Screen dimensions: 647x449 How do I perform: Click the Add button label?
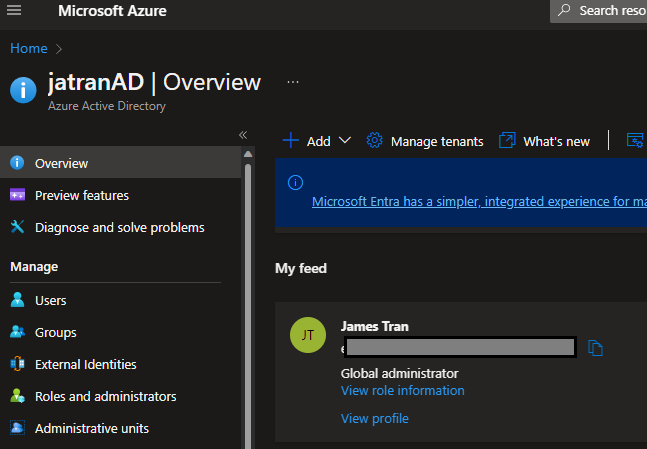pos(319,141)
